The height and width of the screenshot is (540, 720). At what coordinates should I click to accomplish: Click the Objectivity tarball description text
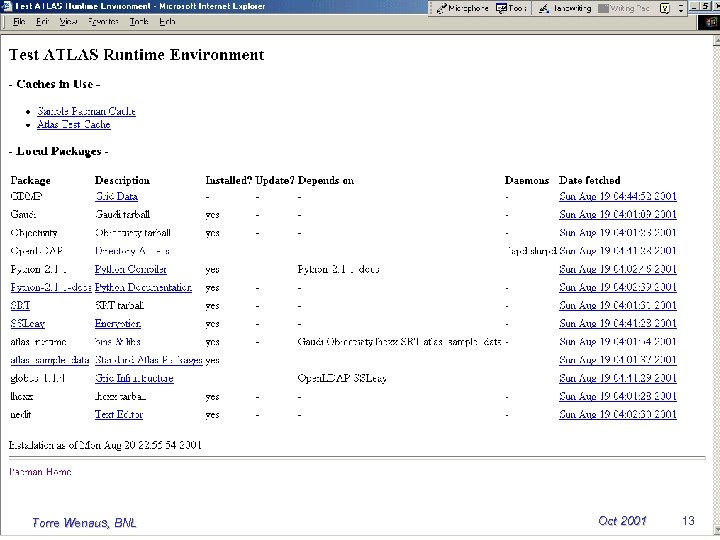point(133,233)
